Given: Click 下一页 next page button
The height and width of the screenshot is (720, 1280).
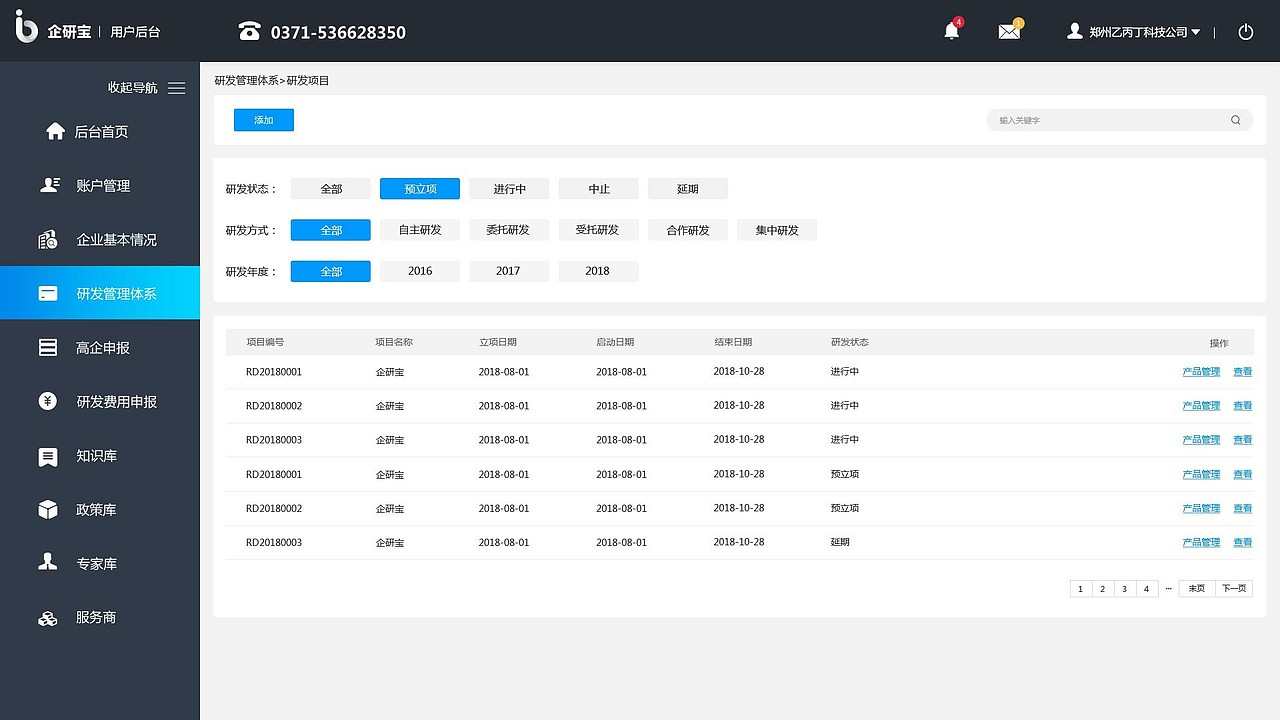Looking at the screenshot, I should pos(1234,589).
